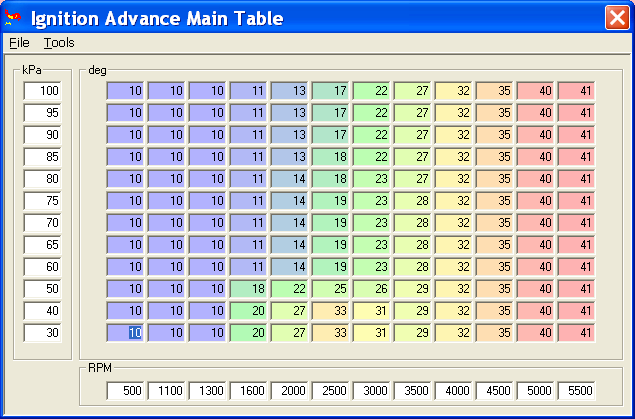The width and height of the screenshot is (635, 419).
Task: Click the 50 kPa bin field
Action: 43,289
